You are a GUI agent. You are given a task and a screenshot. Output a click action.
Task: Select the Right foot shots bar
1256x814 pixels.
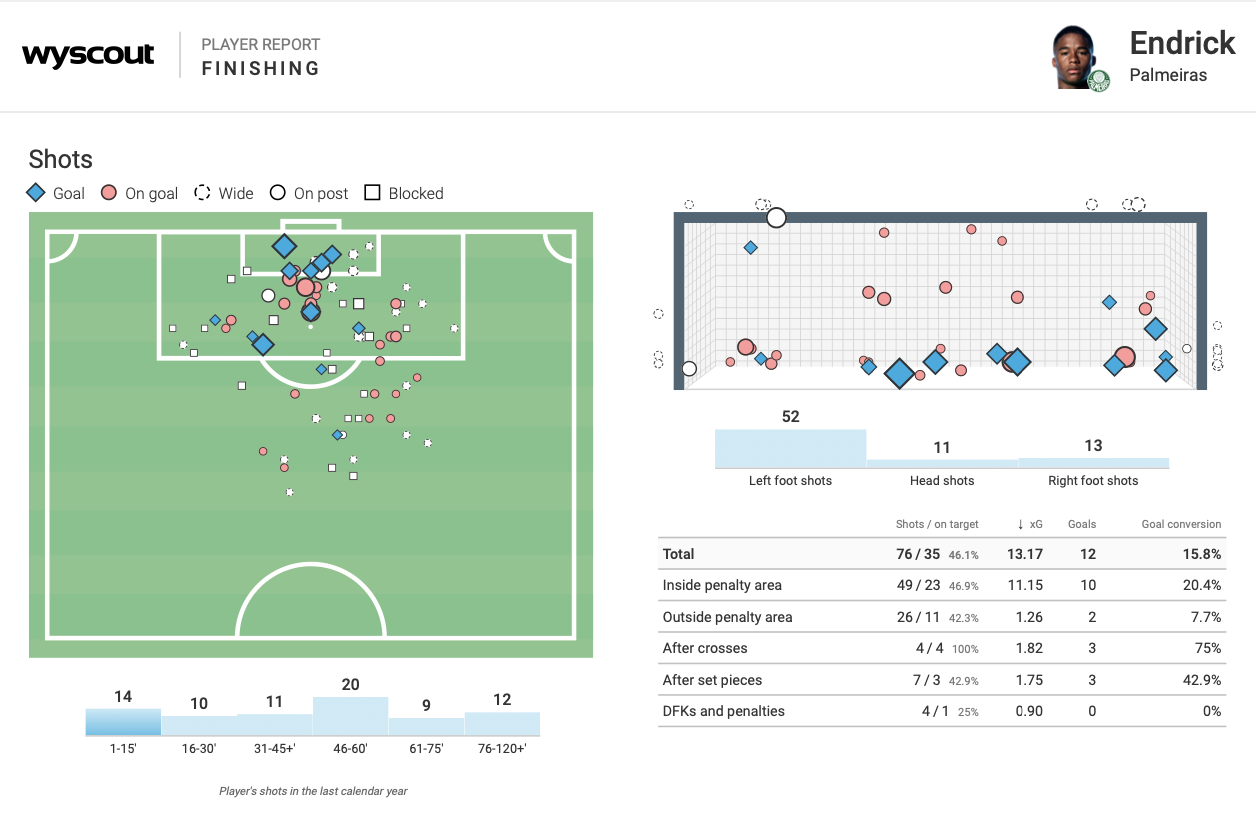click(x=1093, y=463)
